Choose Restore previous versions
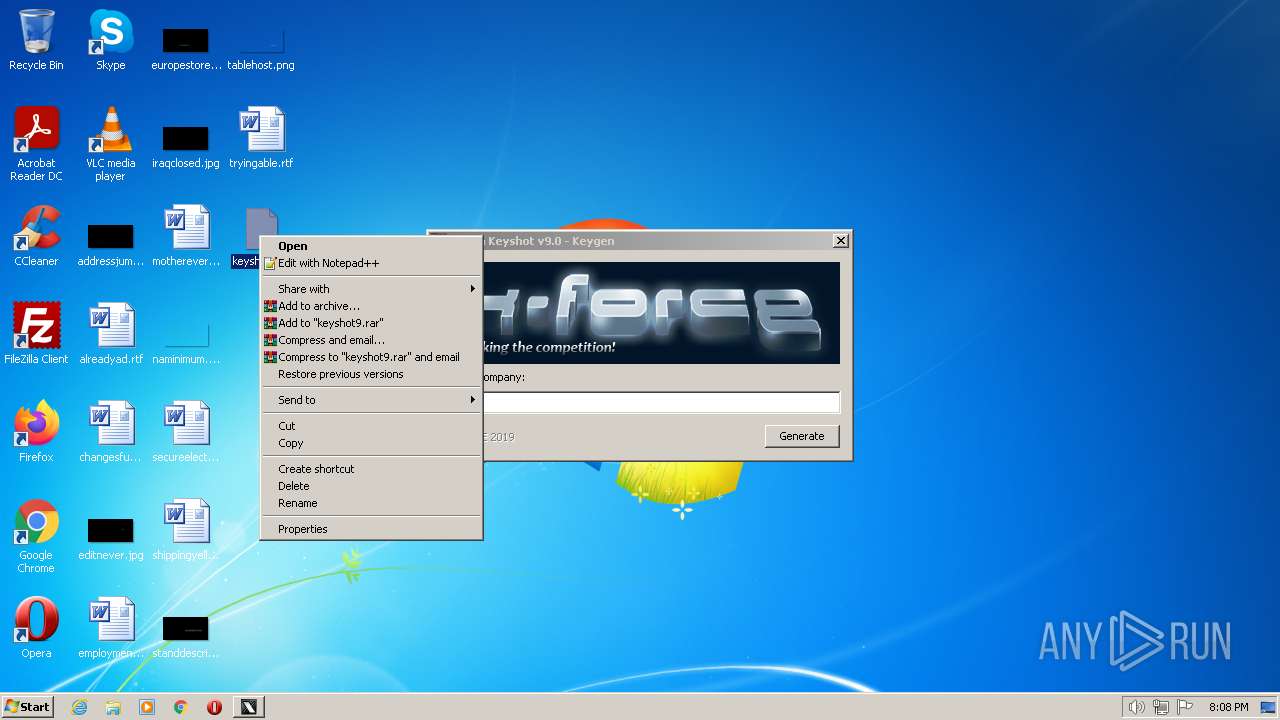Screen dimensions: 1280x720 point(372,374)
